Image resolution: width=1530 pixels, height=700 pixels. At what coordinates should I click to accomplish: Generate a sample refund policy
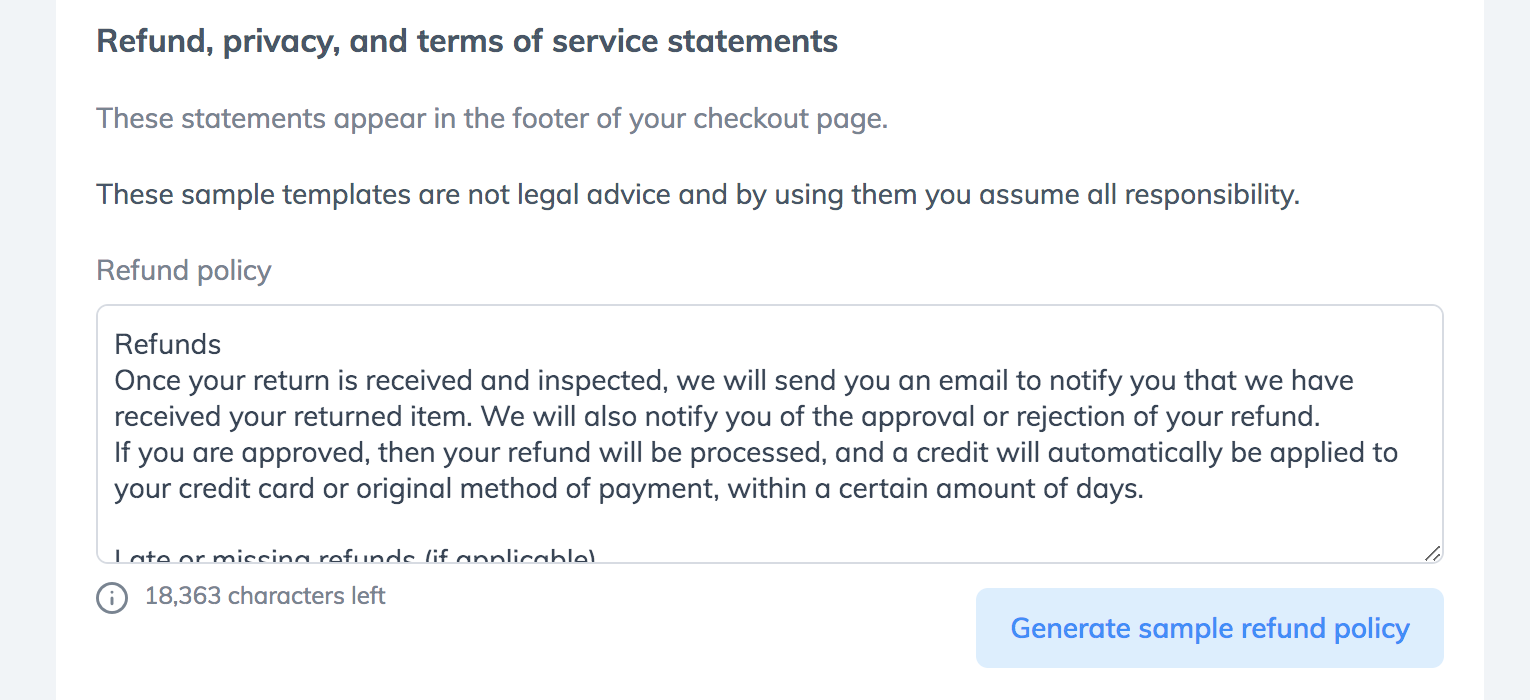(x=1210, y=628)
